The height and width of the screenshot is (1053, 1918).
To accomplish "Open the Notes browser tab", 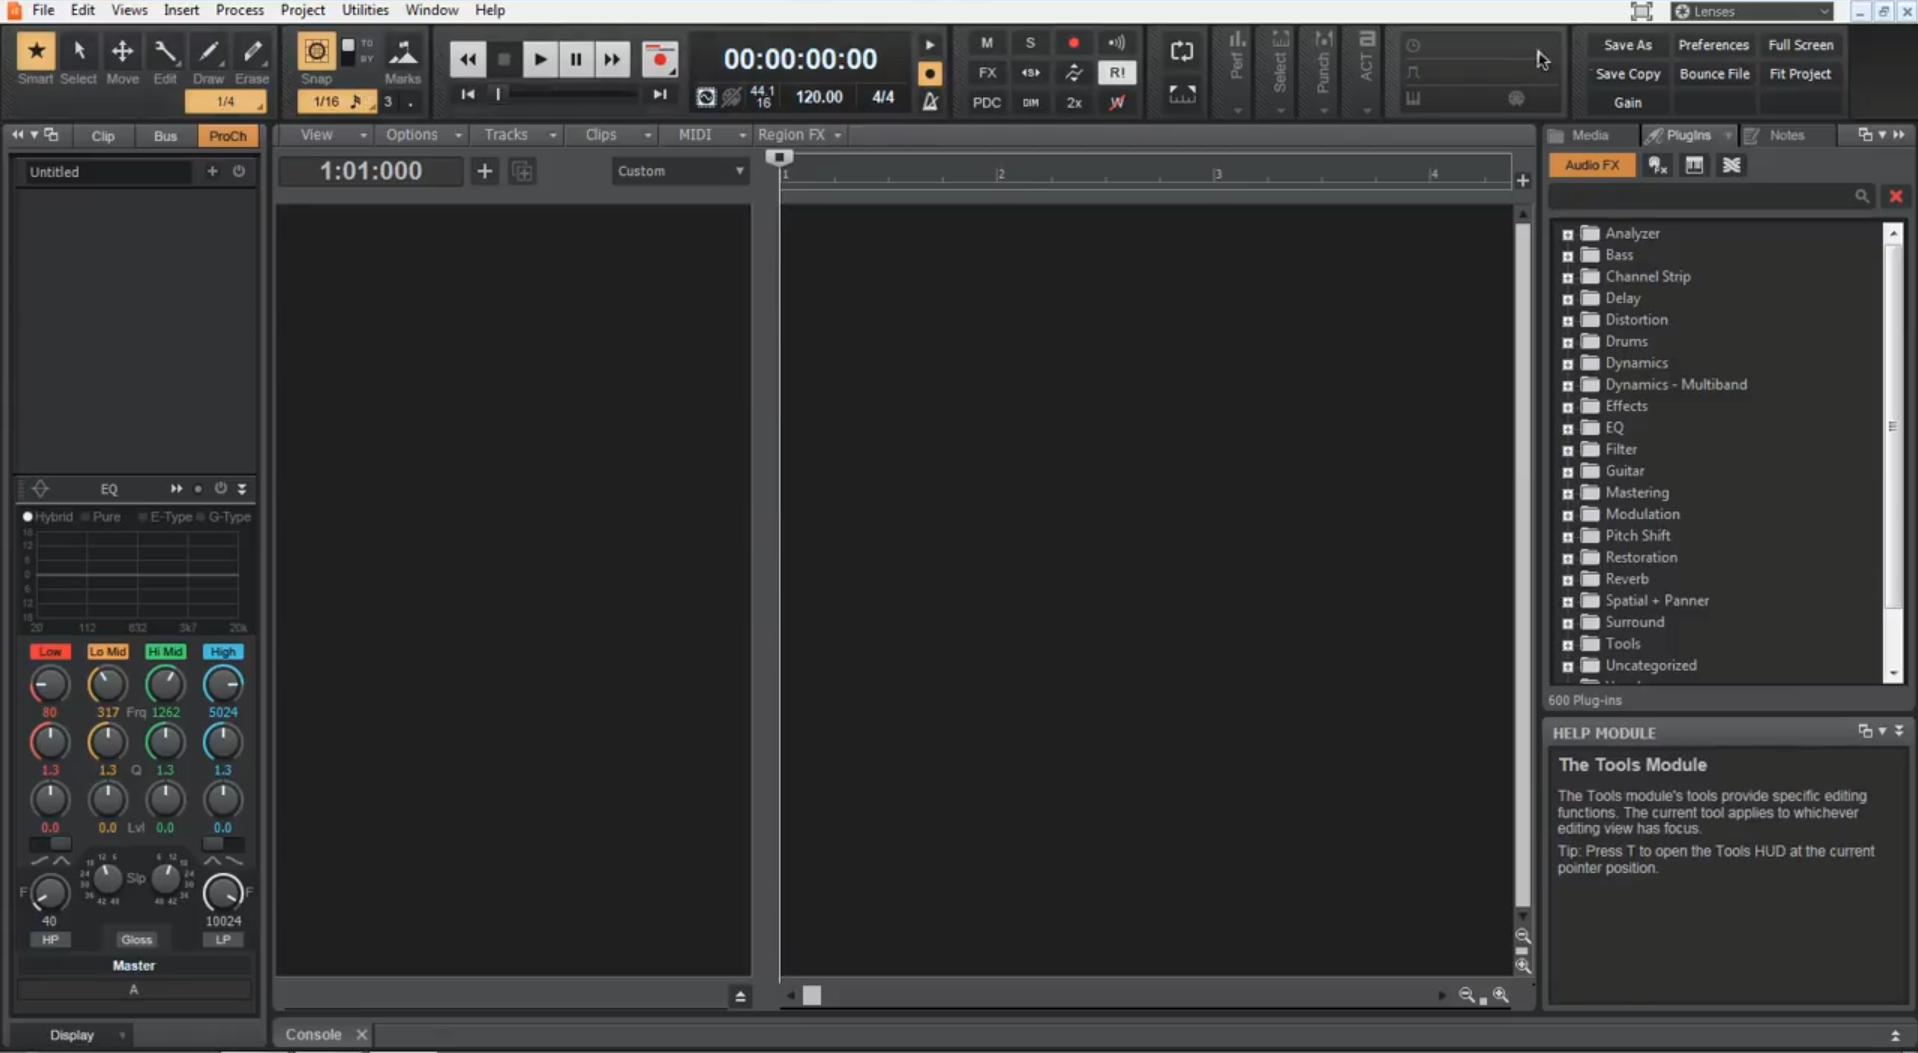I will [1786, 135].
